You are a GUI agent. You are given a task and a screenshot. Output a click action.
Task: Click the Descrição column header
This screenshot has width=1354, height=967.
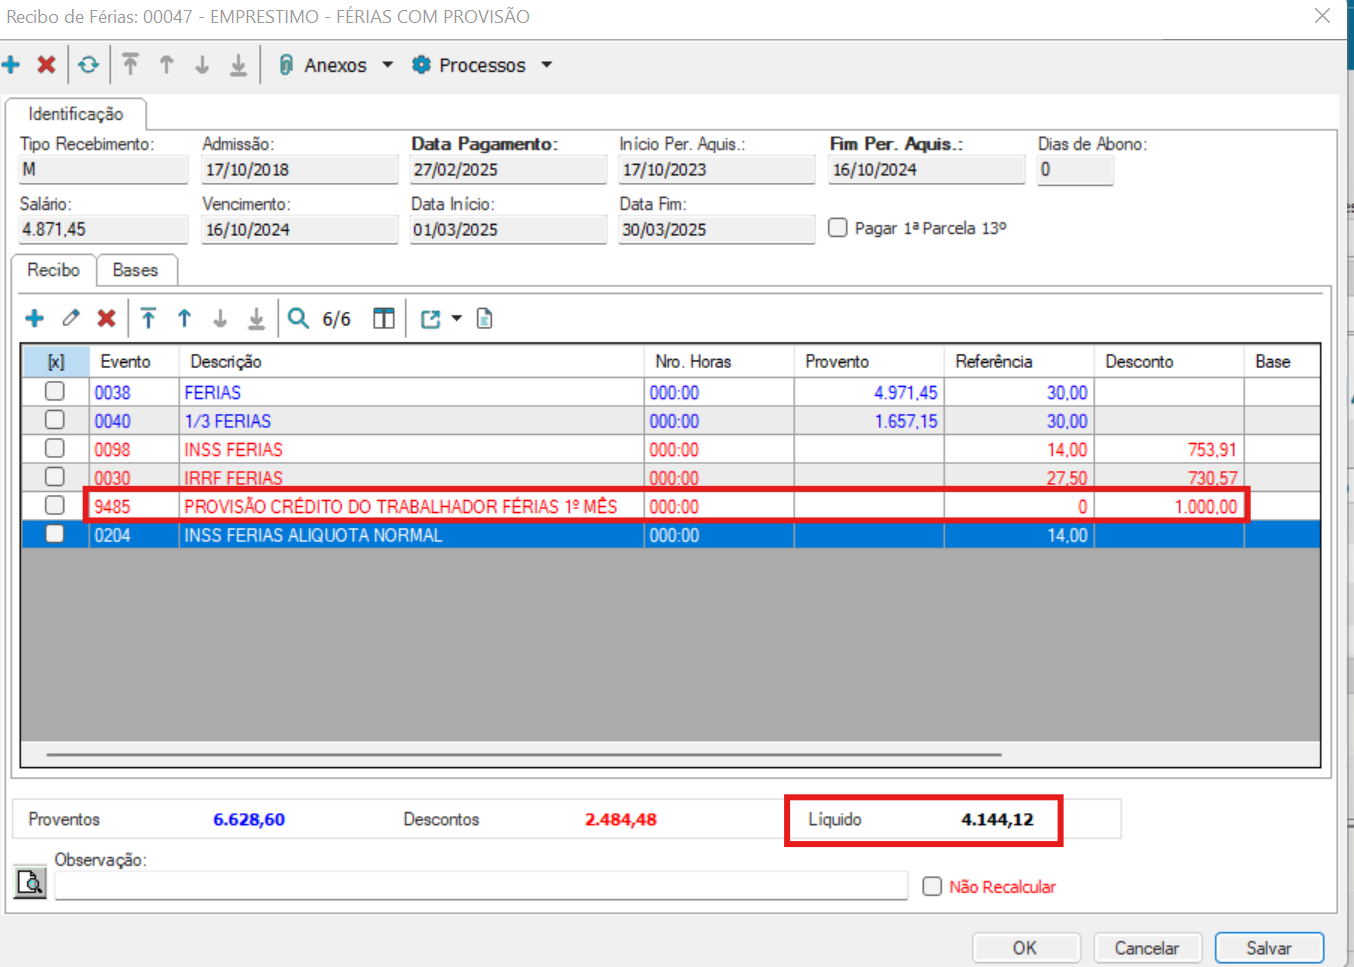click(412, 362)
